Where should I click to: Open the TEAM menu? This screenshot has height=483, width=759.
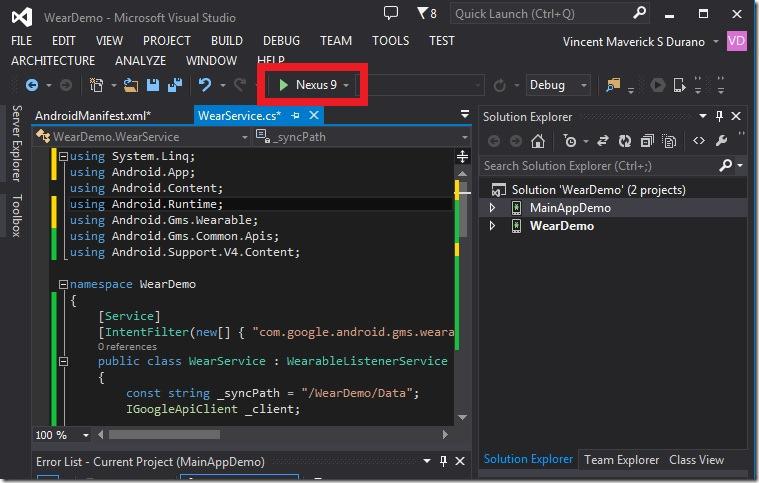click(x=336, y=41)
